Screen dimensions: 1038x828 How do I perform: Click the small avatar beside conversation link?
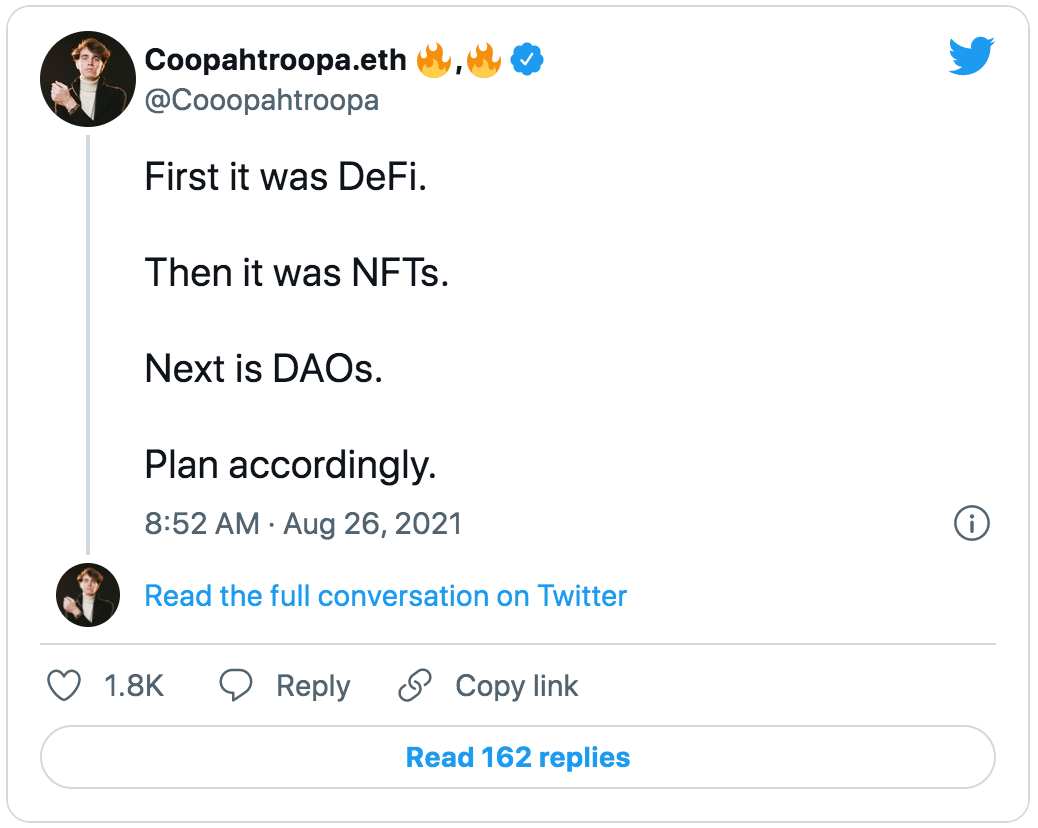pyautogui.click(x=88, y=595)
